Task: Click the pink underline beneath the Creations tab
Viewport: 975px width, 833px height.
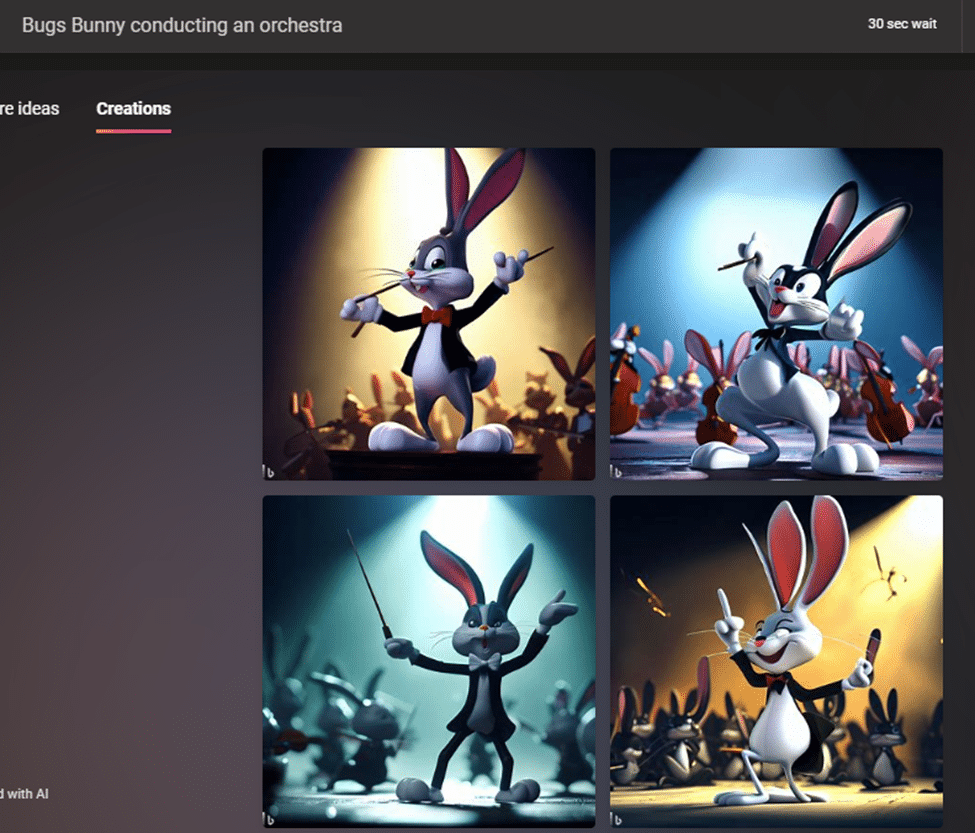Action: coord(133,130)
